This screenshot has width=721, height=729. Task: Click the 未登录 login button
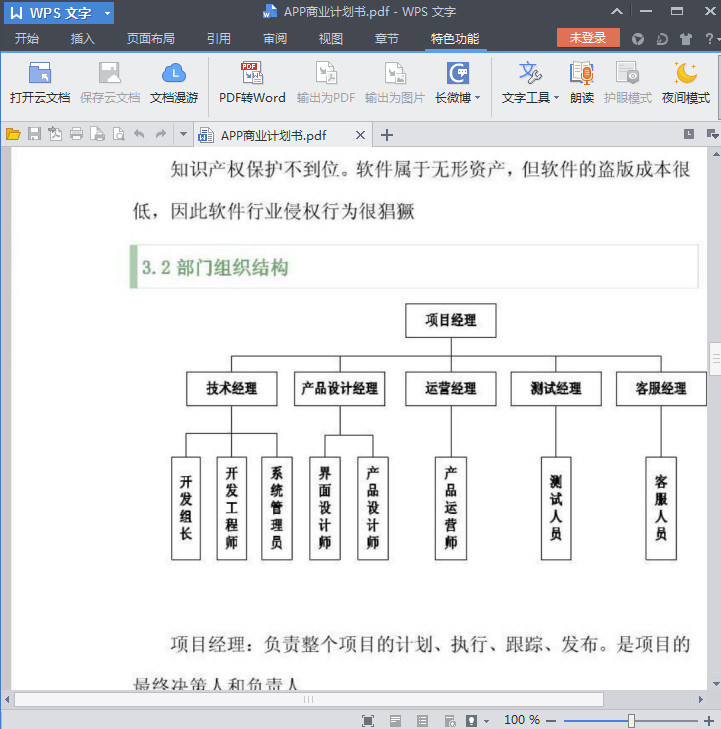pyautogui.click(x=588, y=38)
